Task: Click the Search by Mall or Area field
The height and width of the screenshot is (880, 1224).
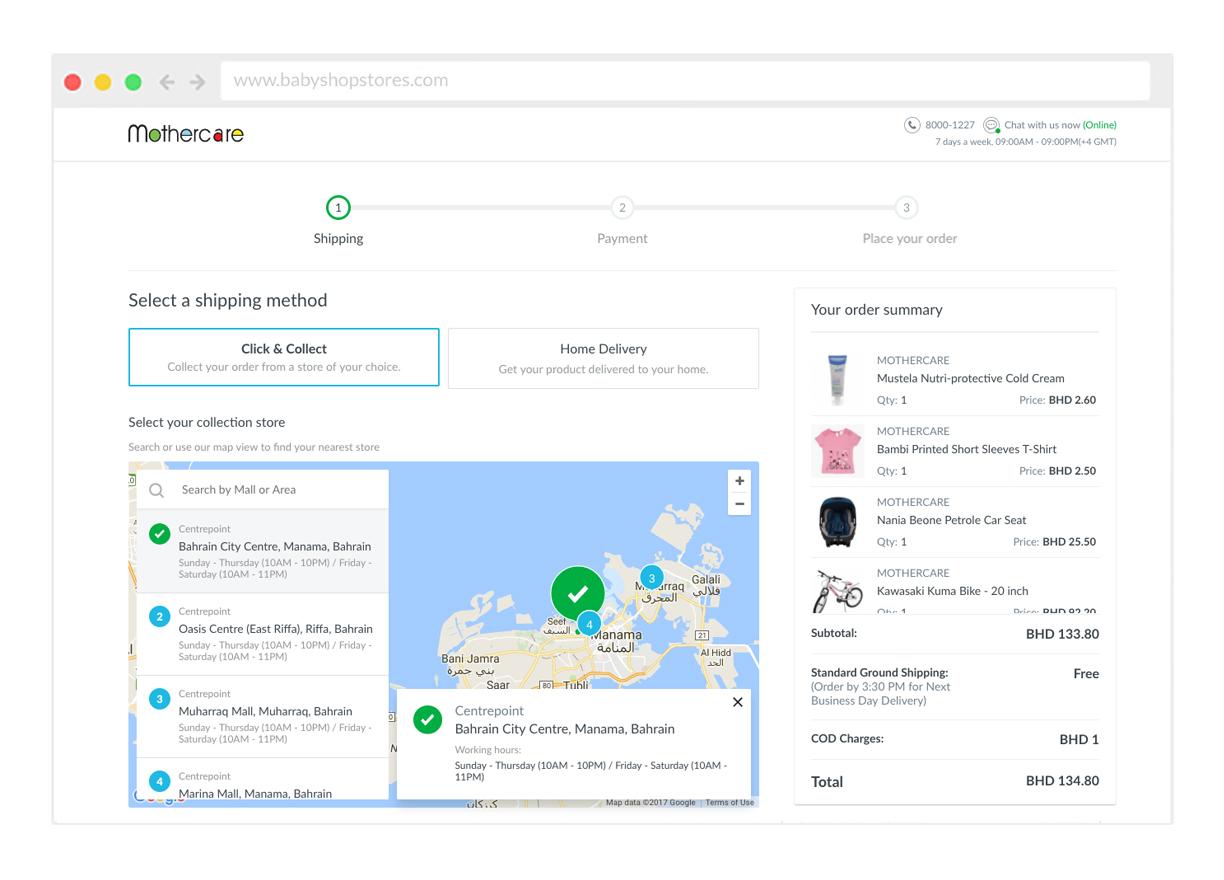Action: pyautogui.click(x=263, y=490)
